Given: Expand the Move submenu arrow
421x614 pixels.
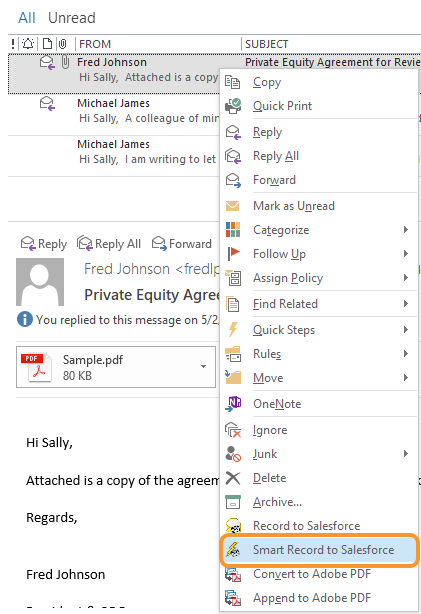Looking at the screenshot, I should [x=406, y=377].
